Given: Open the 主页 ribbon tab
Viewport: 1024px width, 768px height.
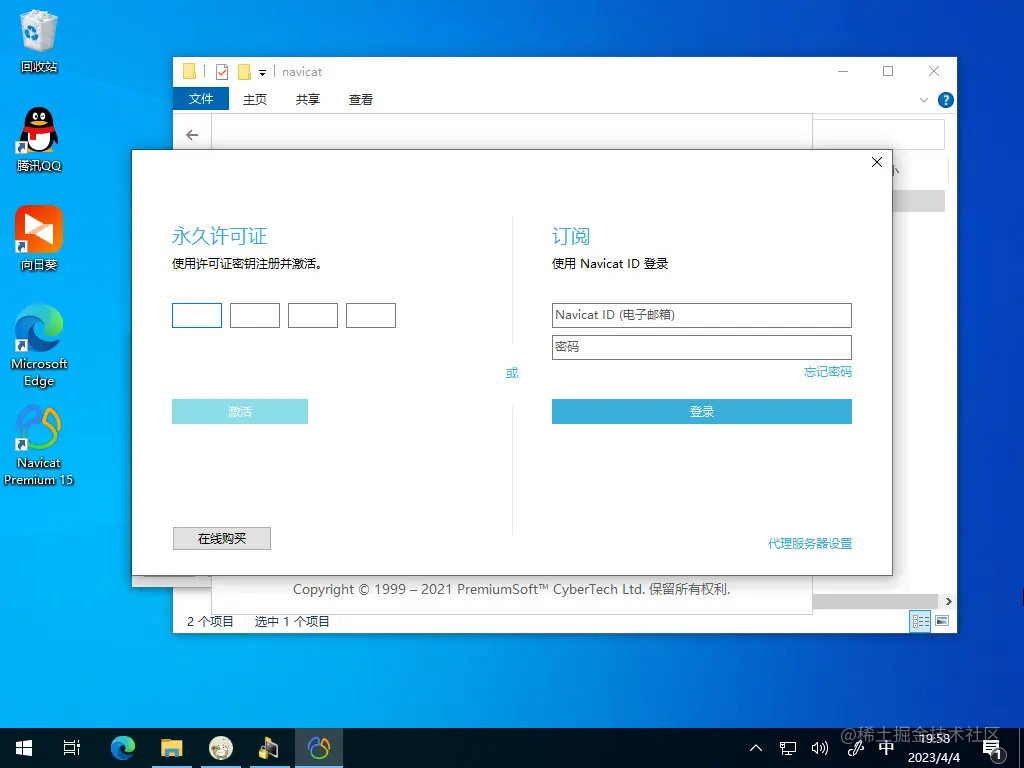Looking at the screenshot, I should click(255, 99).
